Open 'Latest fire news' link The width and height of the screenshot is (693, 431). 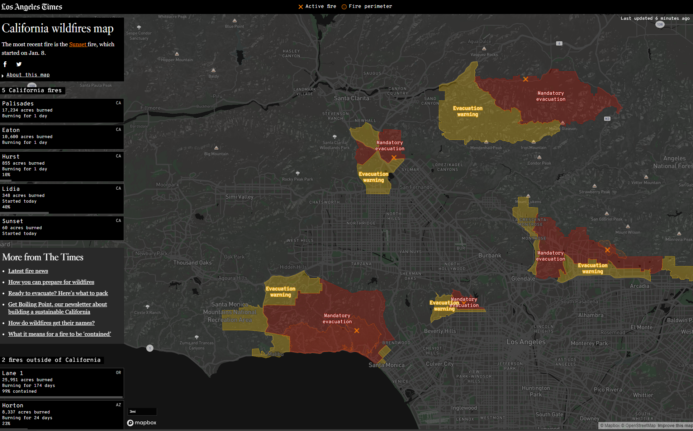coord(30,271)
